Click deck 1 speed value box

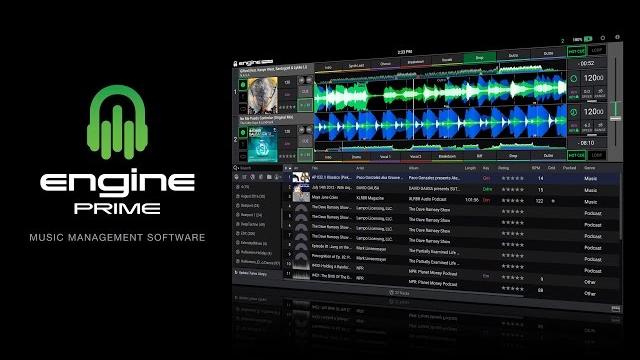pos(587,93)
